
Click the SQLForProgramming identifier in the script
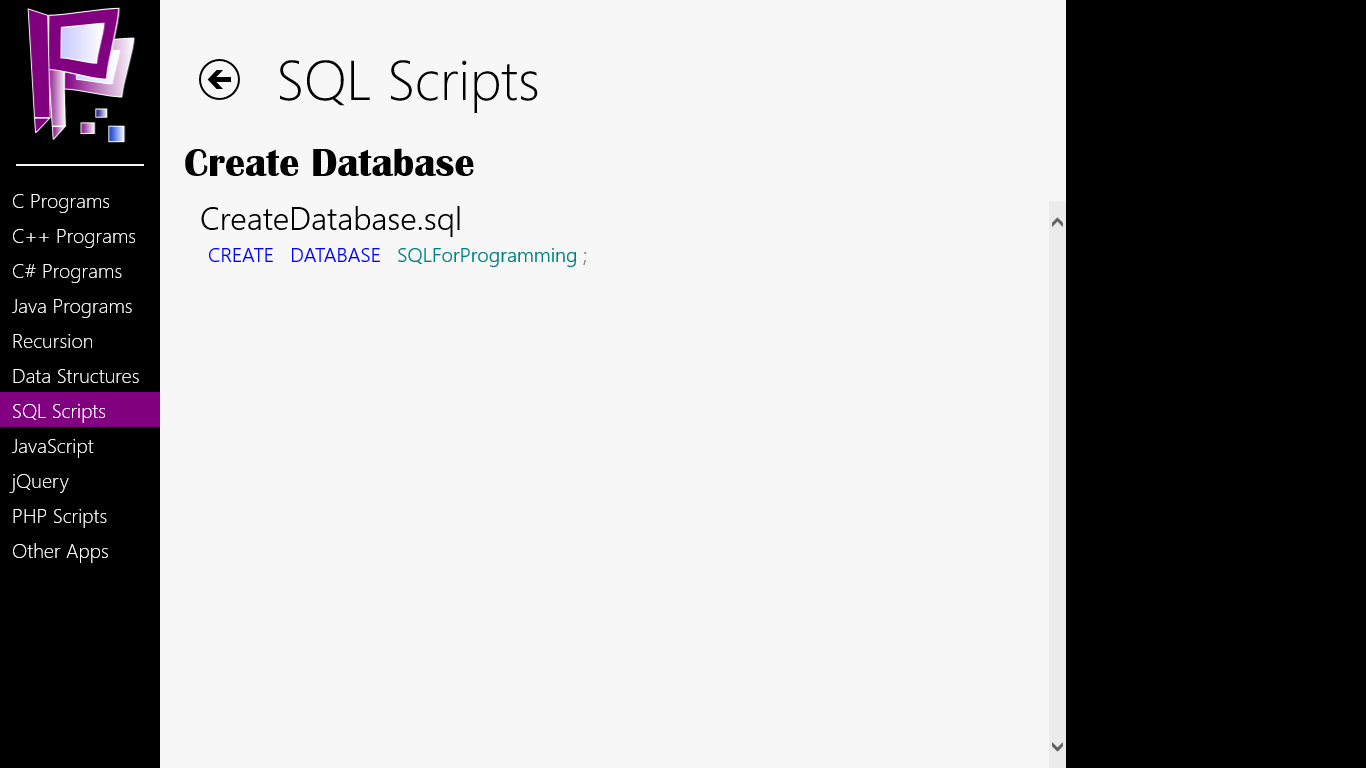(x=487, y=256)
